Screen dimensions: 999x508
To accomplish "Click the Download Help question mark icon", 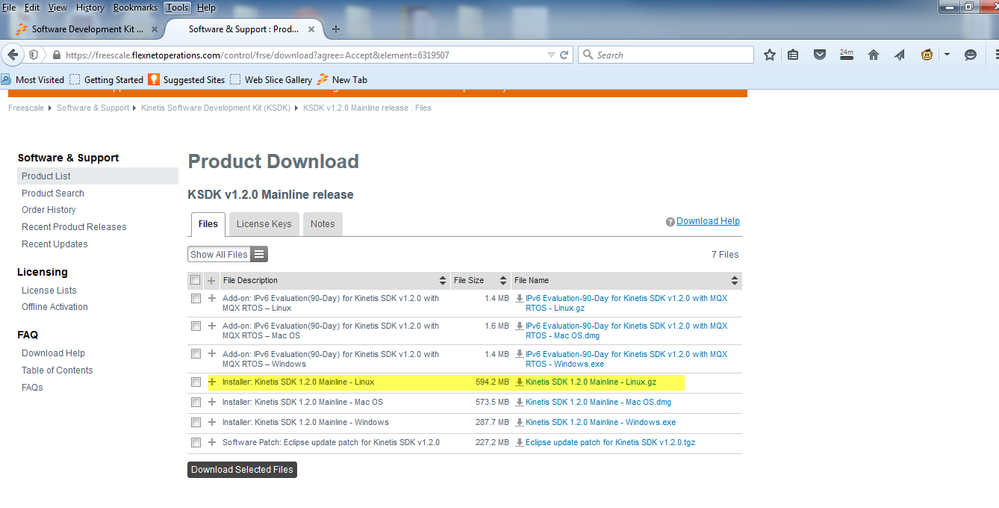I will [x=670, y=222].
